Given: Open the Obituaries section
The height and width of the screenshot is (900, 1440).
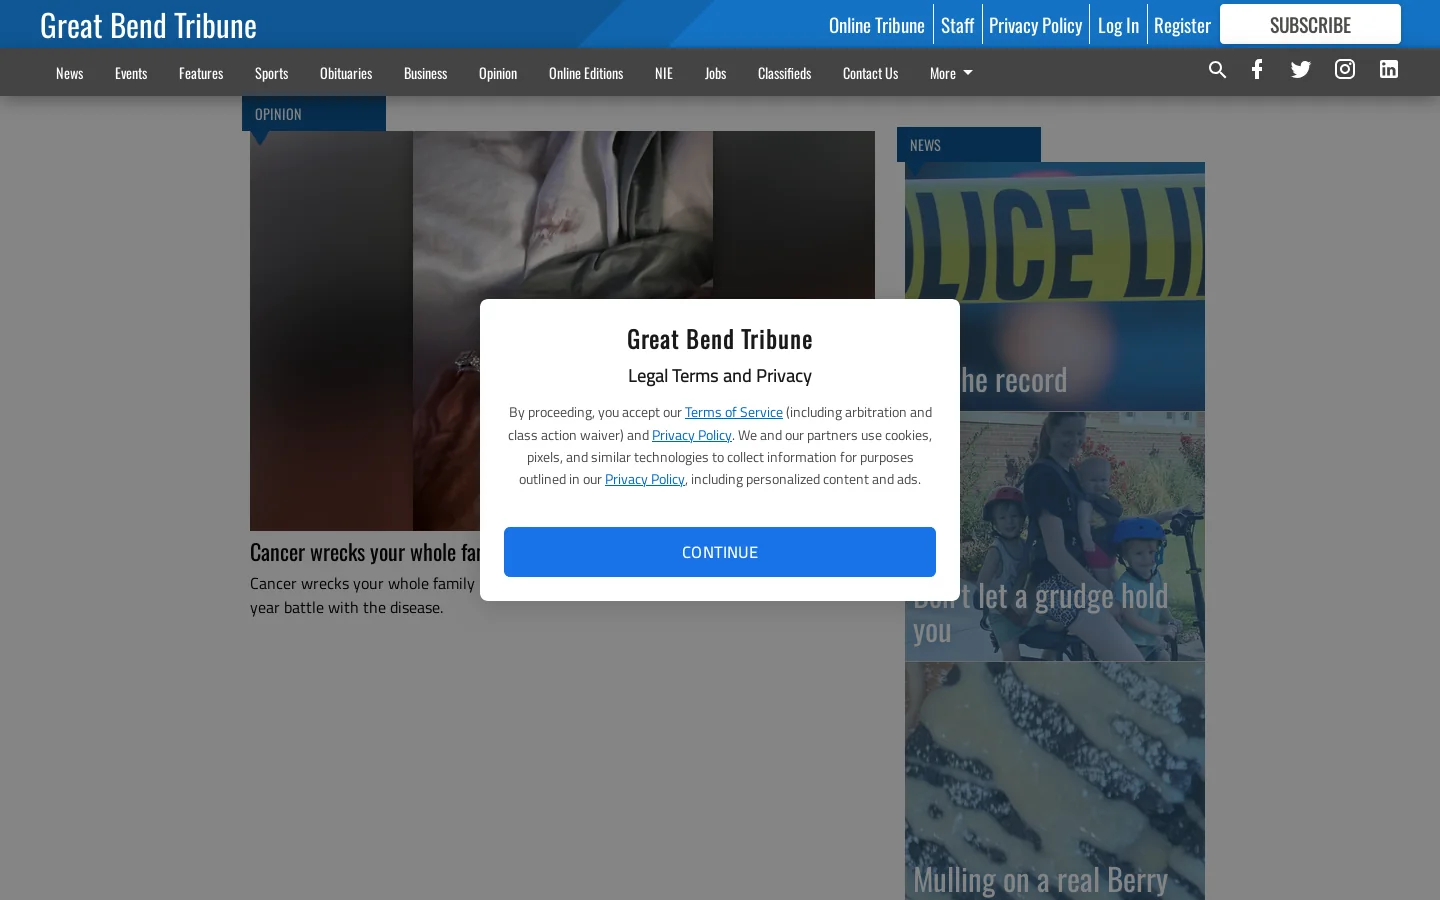Looking at the screenshot, I should 346,73.
